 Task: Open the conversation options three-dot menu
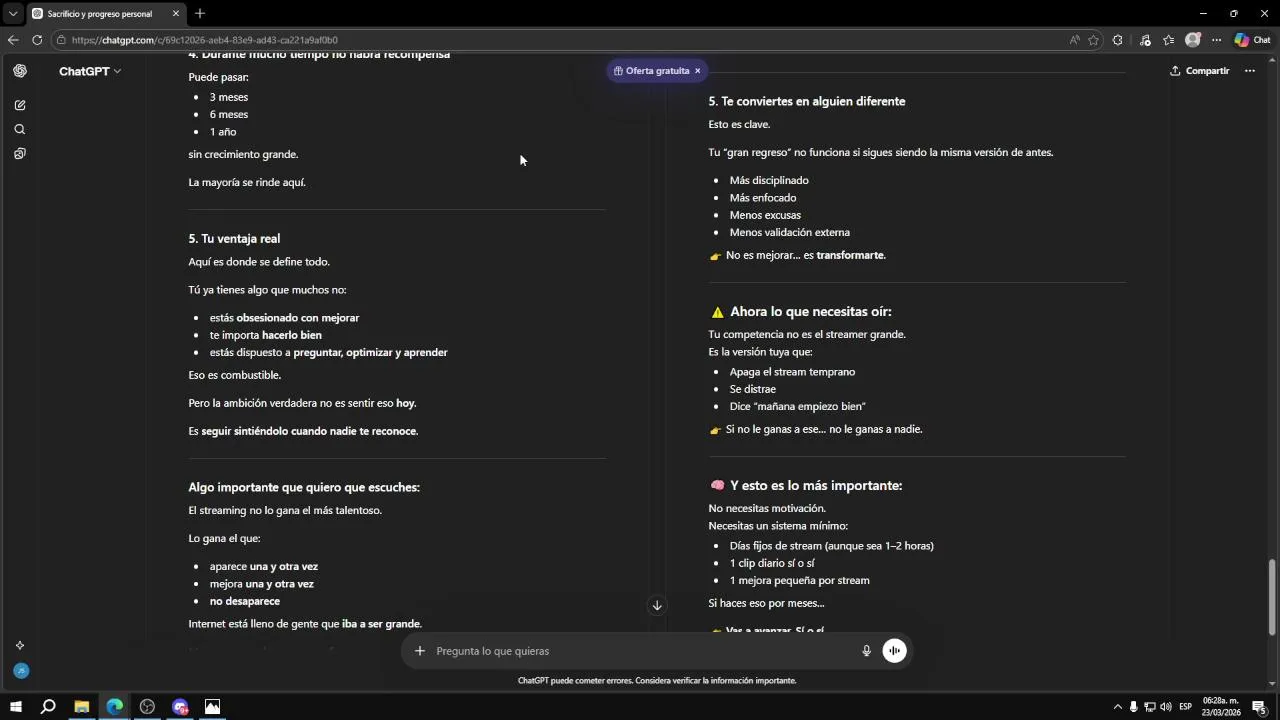tap(1249, 71)
